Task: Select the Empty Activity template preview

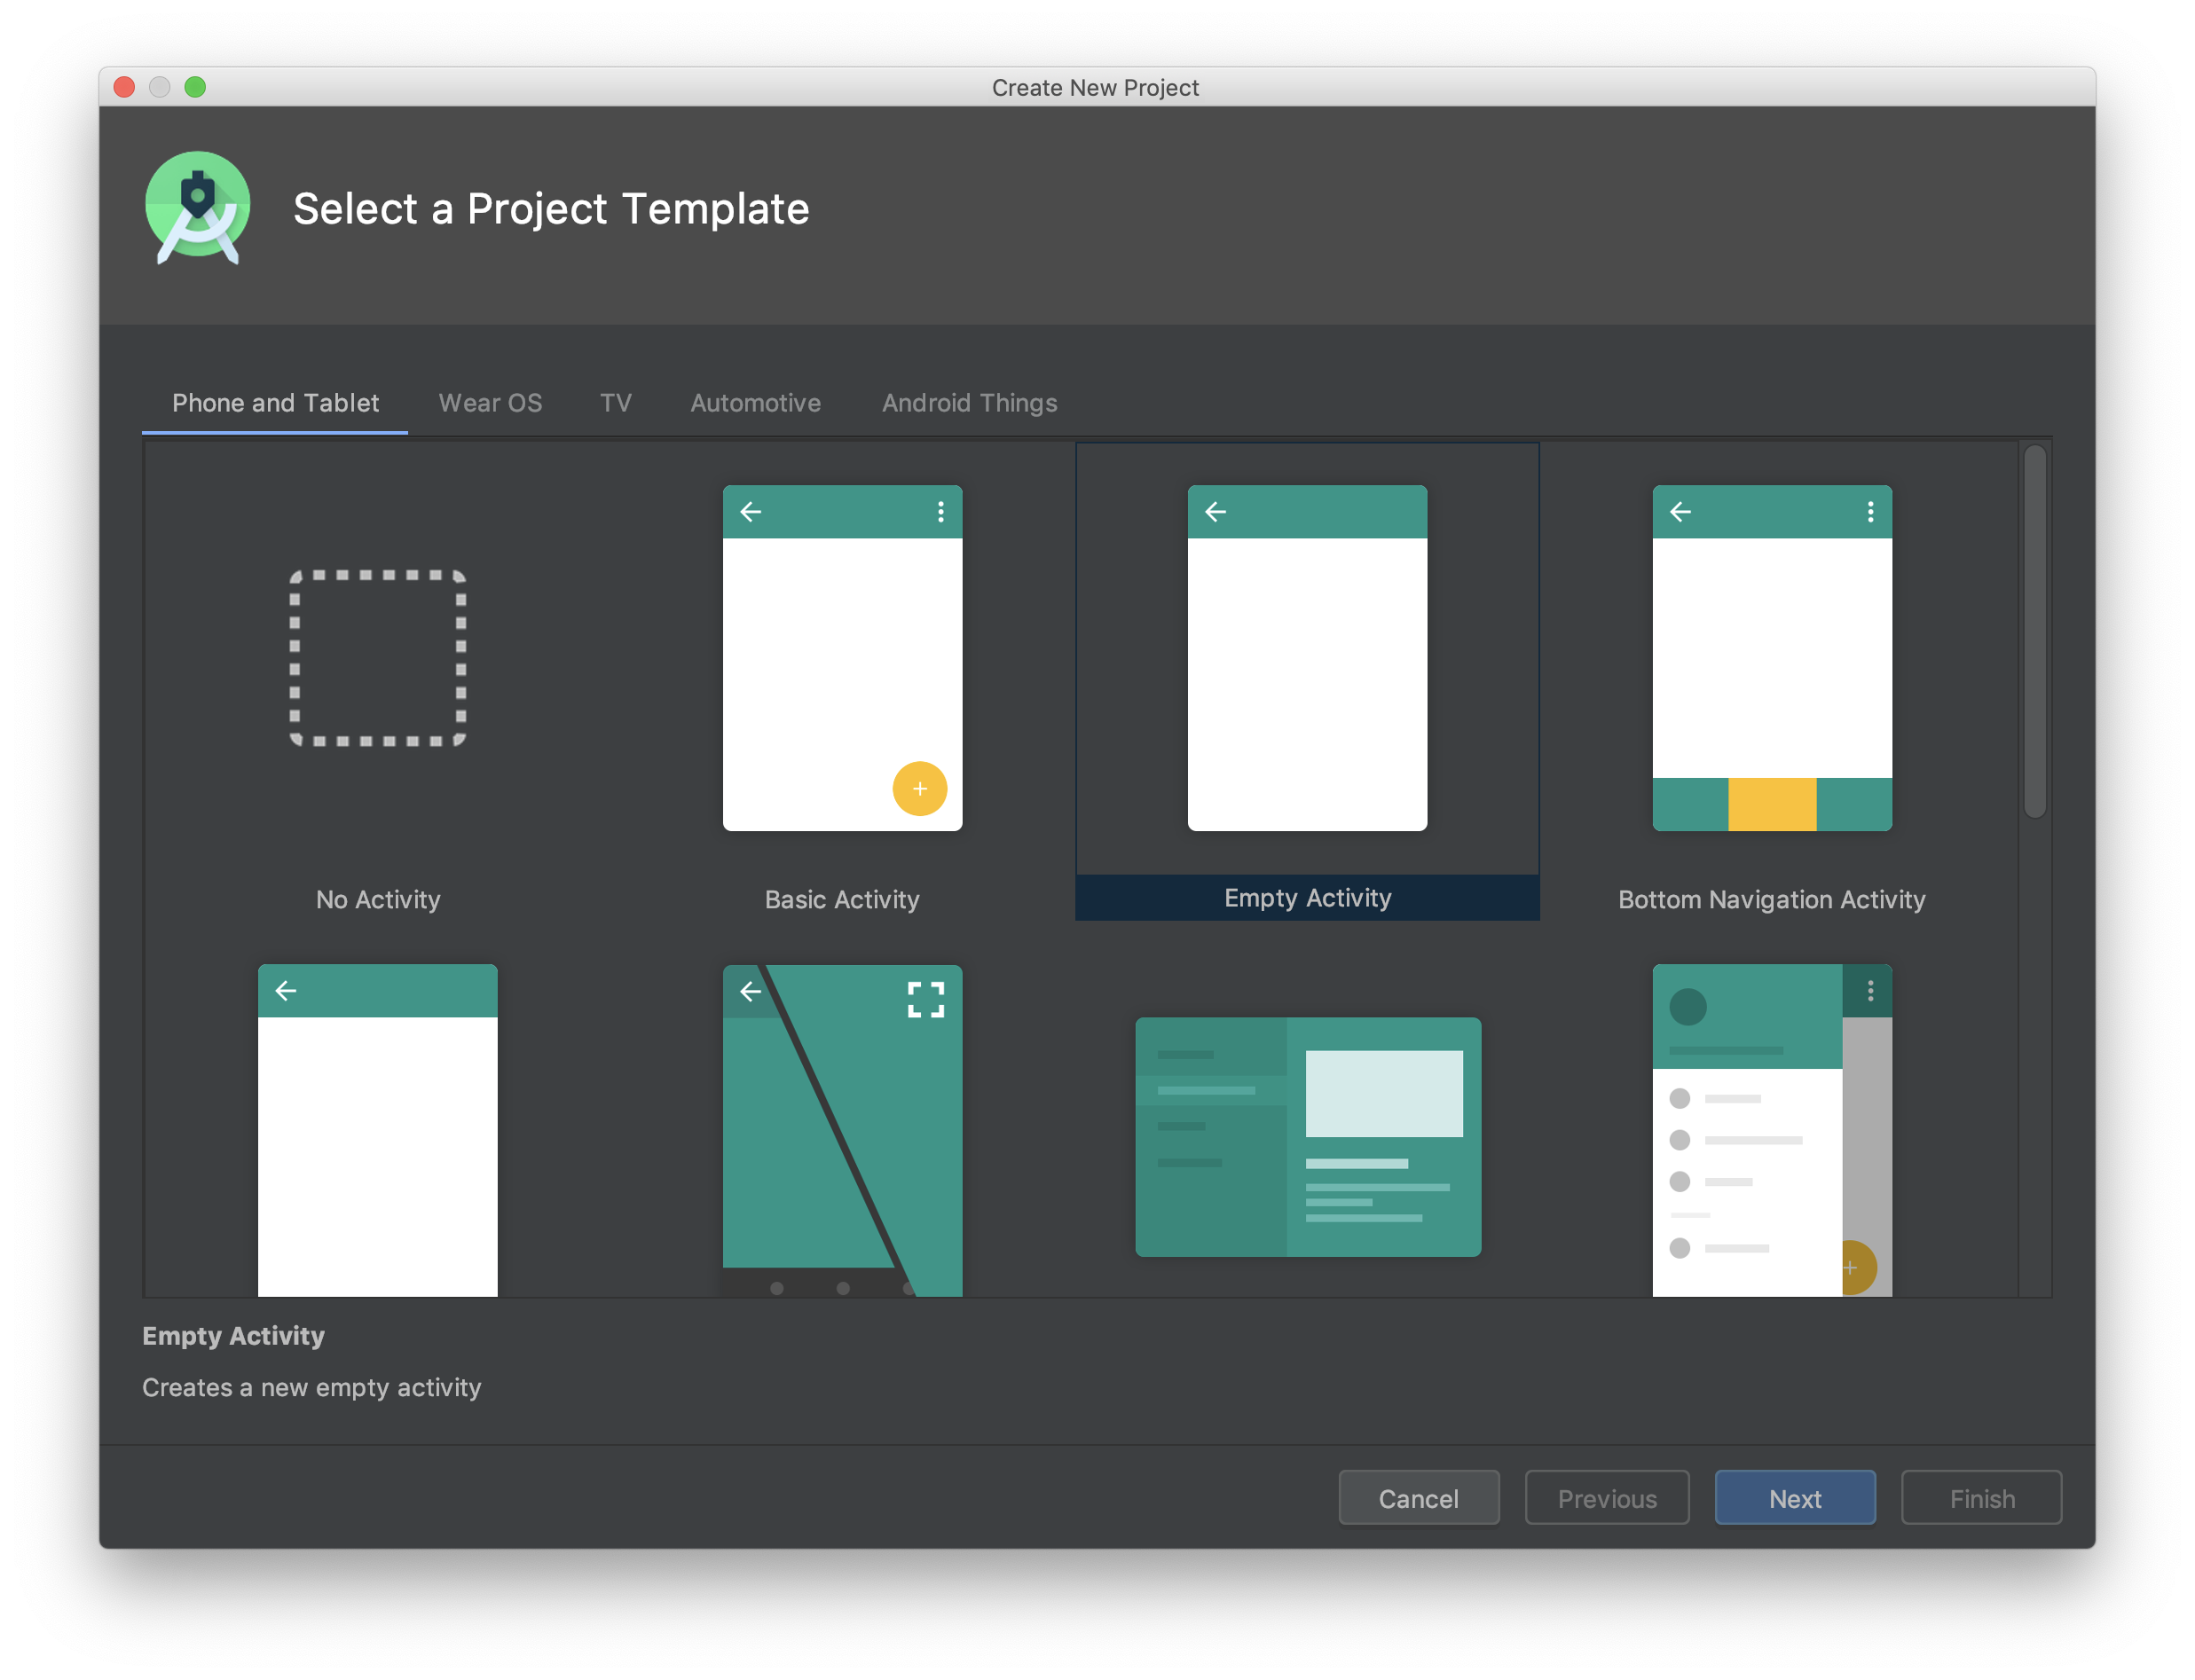Action: (x=1307, y=658)
